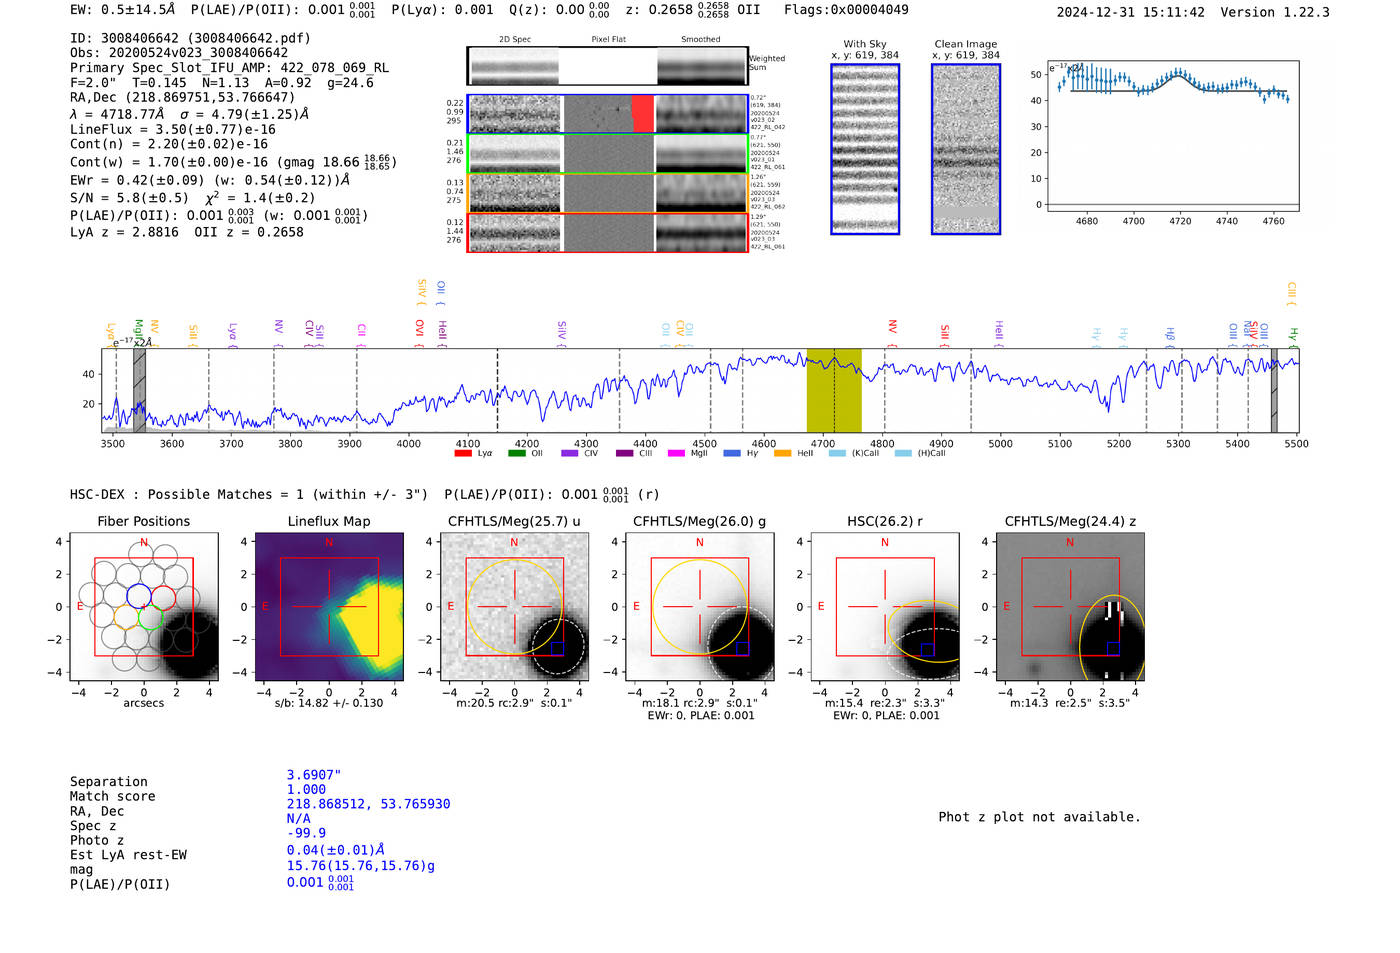Click the LineFlux = 3.50(±0.77)e-16 line
1400x953 pixels.
173,130
